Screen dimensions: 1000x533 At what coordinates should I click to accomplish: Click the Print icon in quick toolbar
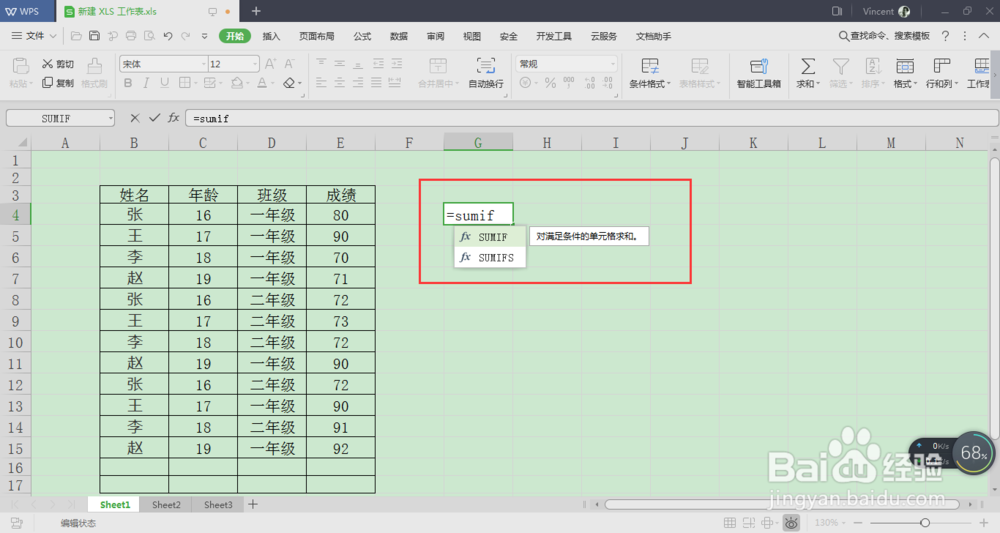point(131,36)
